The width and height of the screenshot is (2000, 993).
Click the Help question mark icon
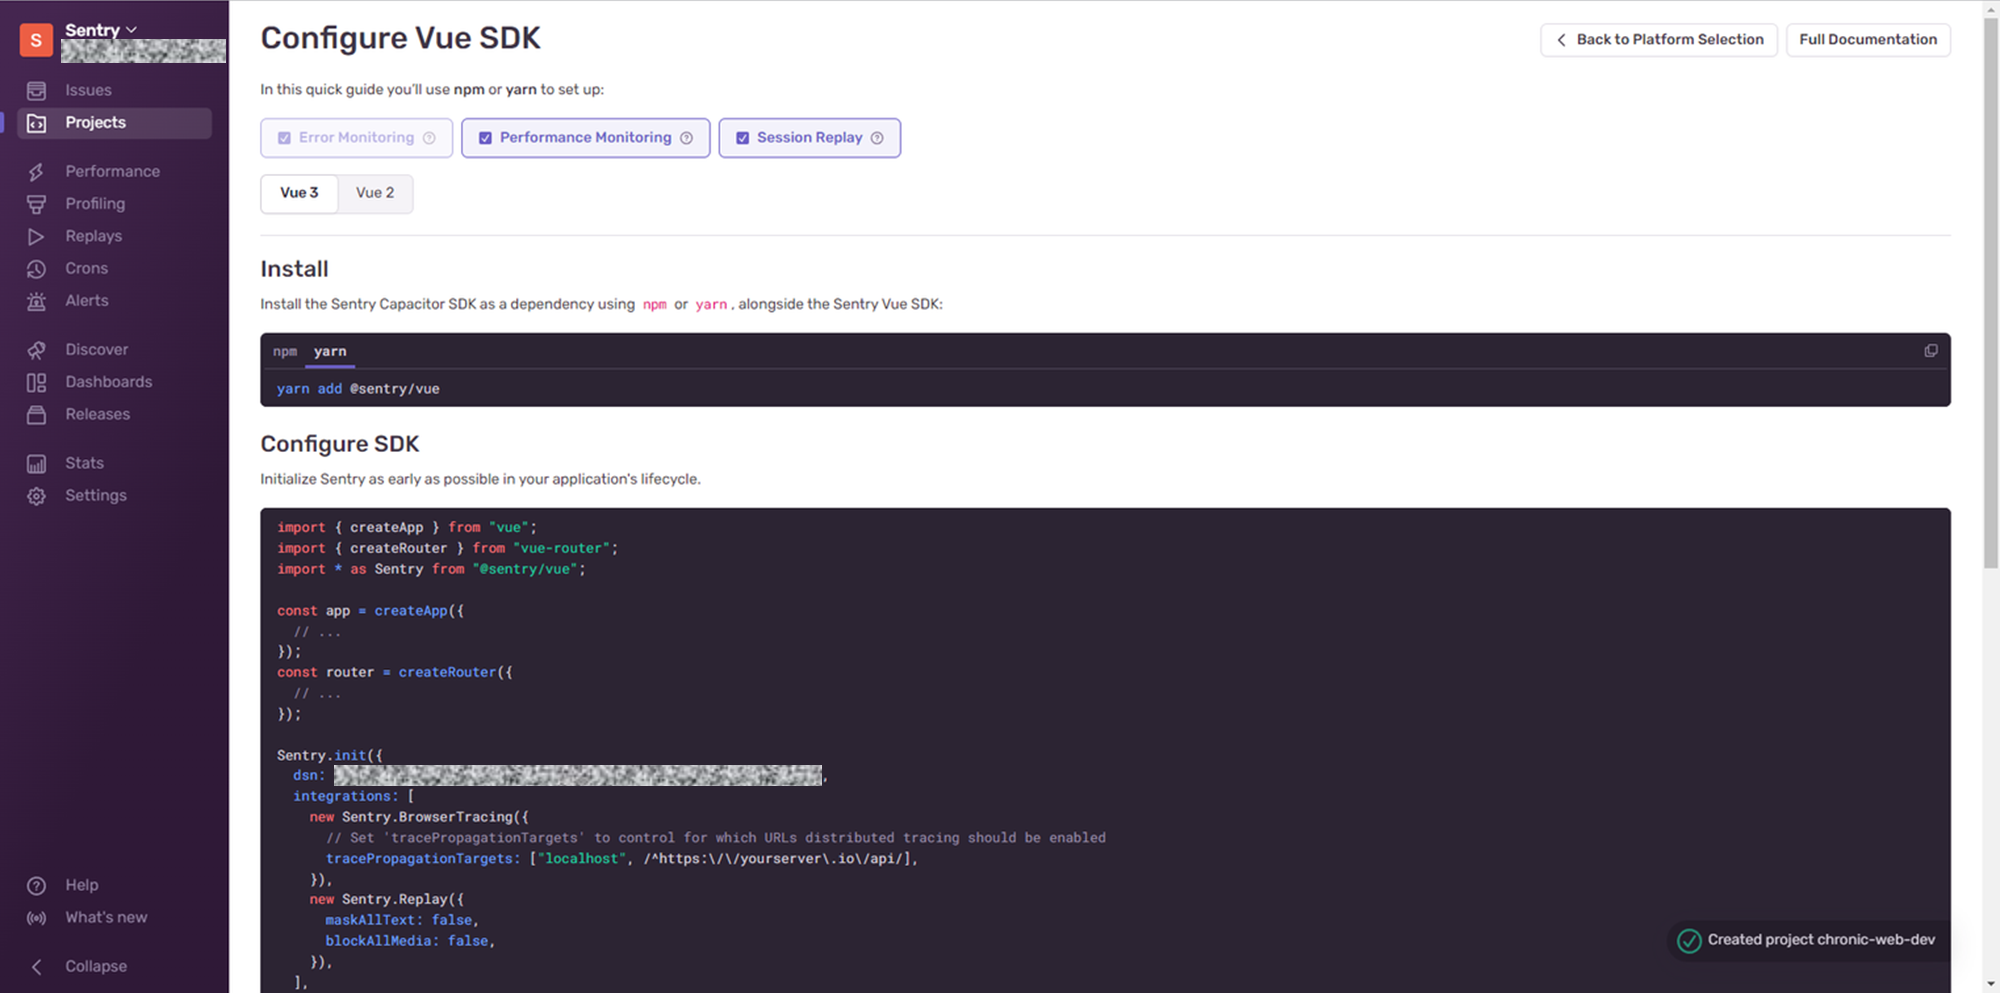(37, 886)
